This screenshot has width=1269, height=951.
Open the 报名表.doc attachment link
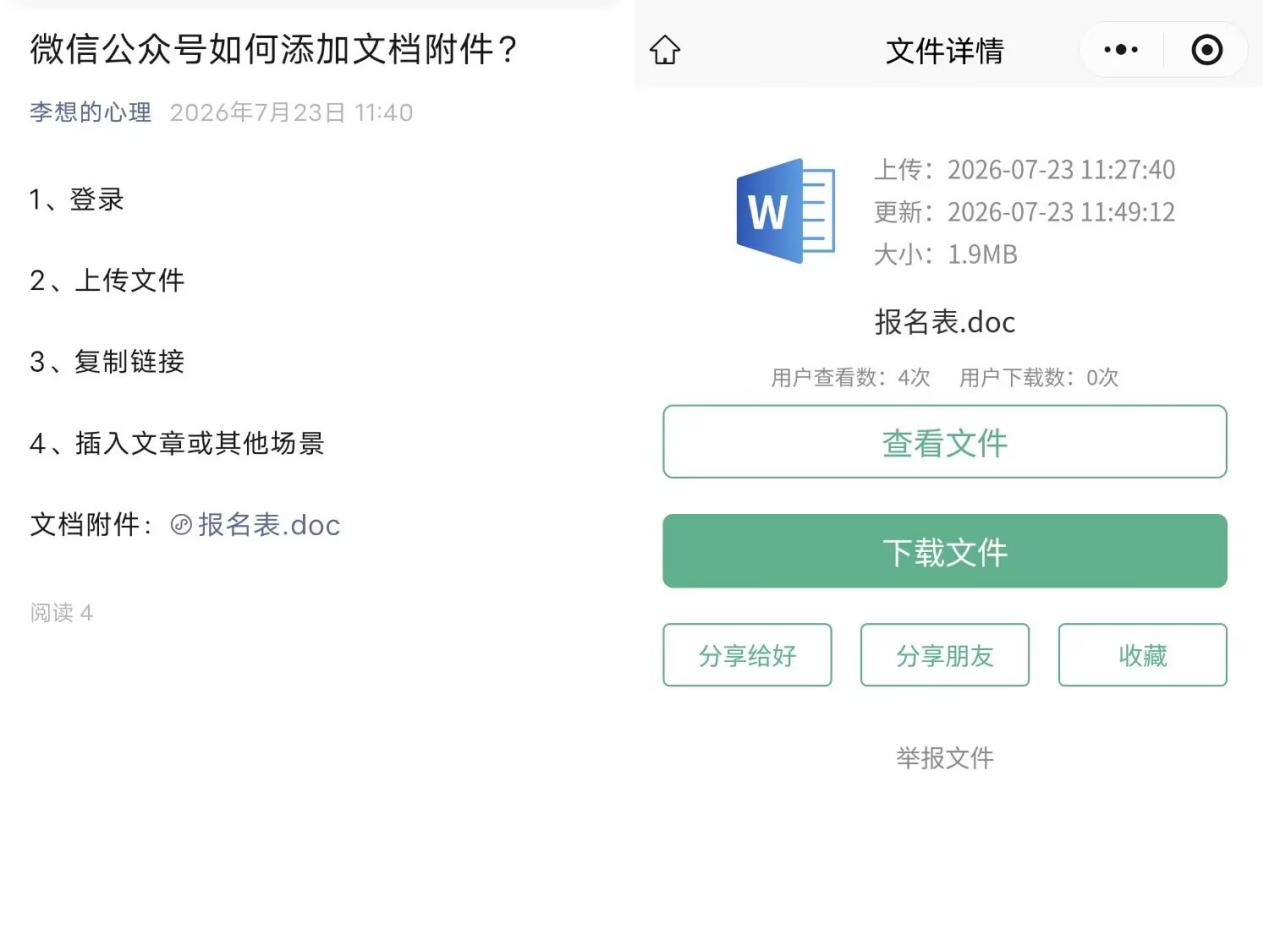pos(269,524)
